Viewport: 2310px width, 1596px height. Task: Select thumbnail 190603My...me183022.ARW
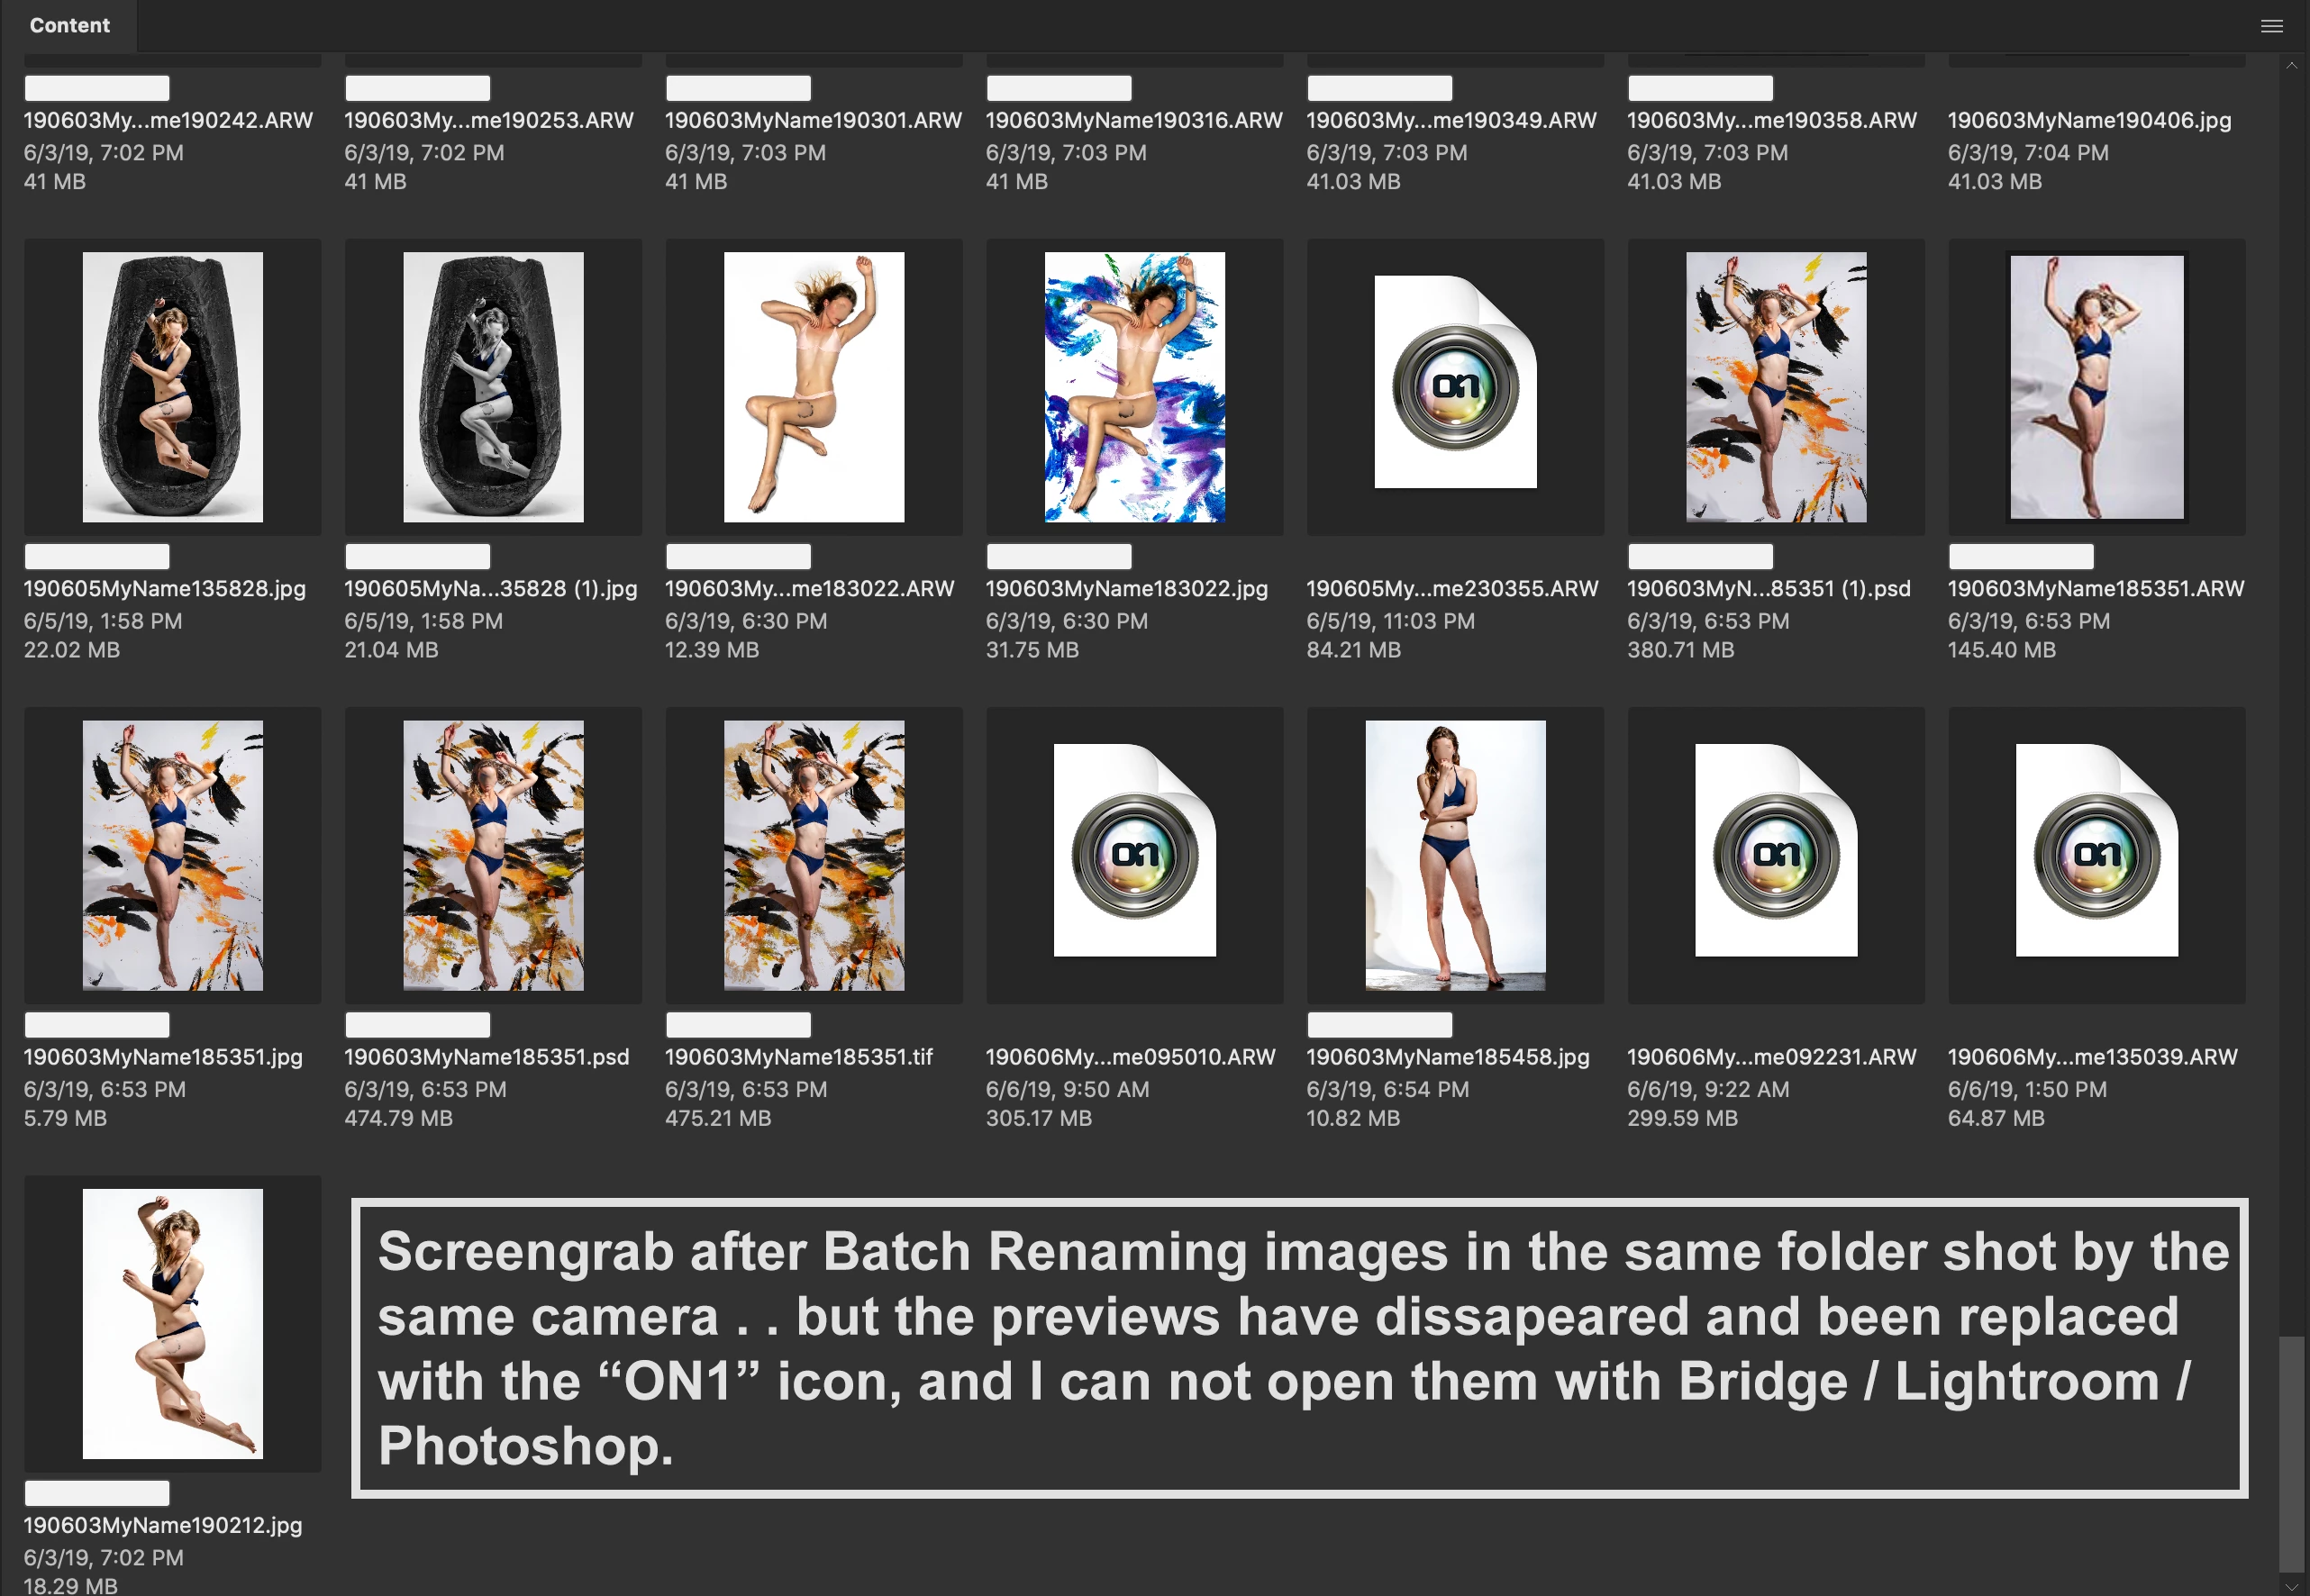tap(814, 387)
